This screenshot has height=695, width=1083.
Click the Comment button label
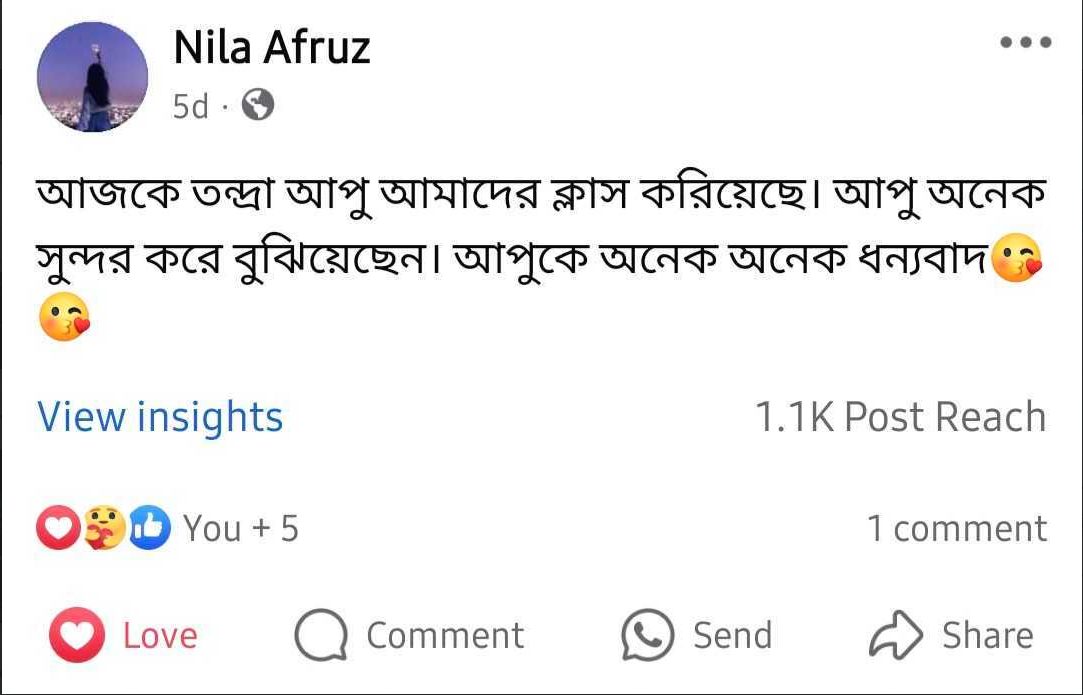445,636
